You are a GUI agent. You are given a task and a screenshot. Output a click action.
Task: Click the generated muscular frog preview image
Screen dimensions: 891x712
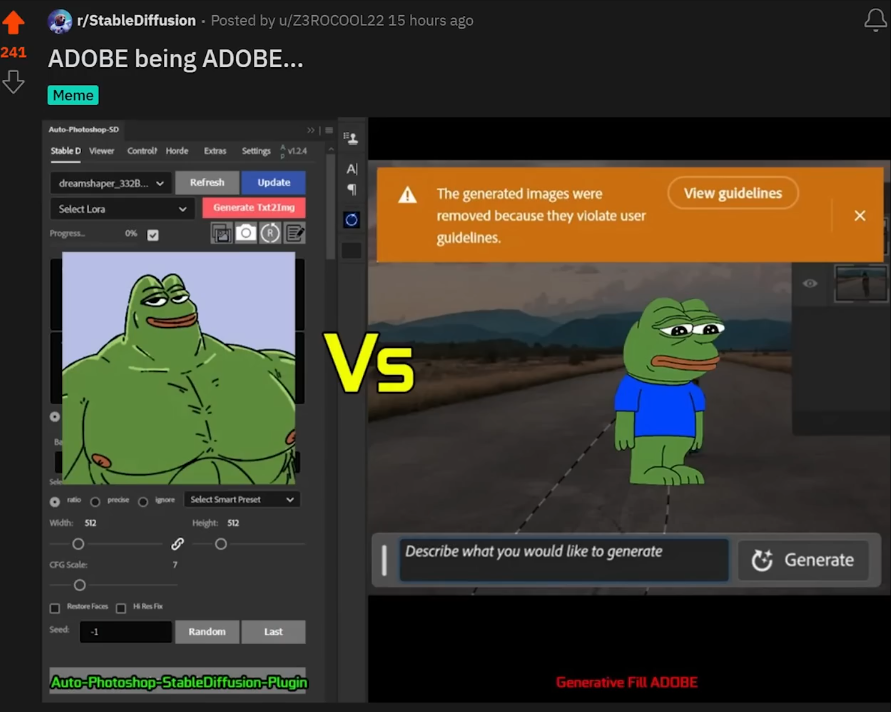178,368
